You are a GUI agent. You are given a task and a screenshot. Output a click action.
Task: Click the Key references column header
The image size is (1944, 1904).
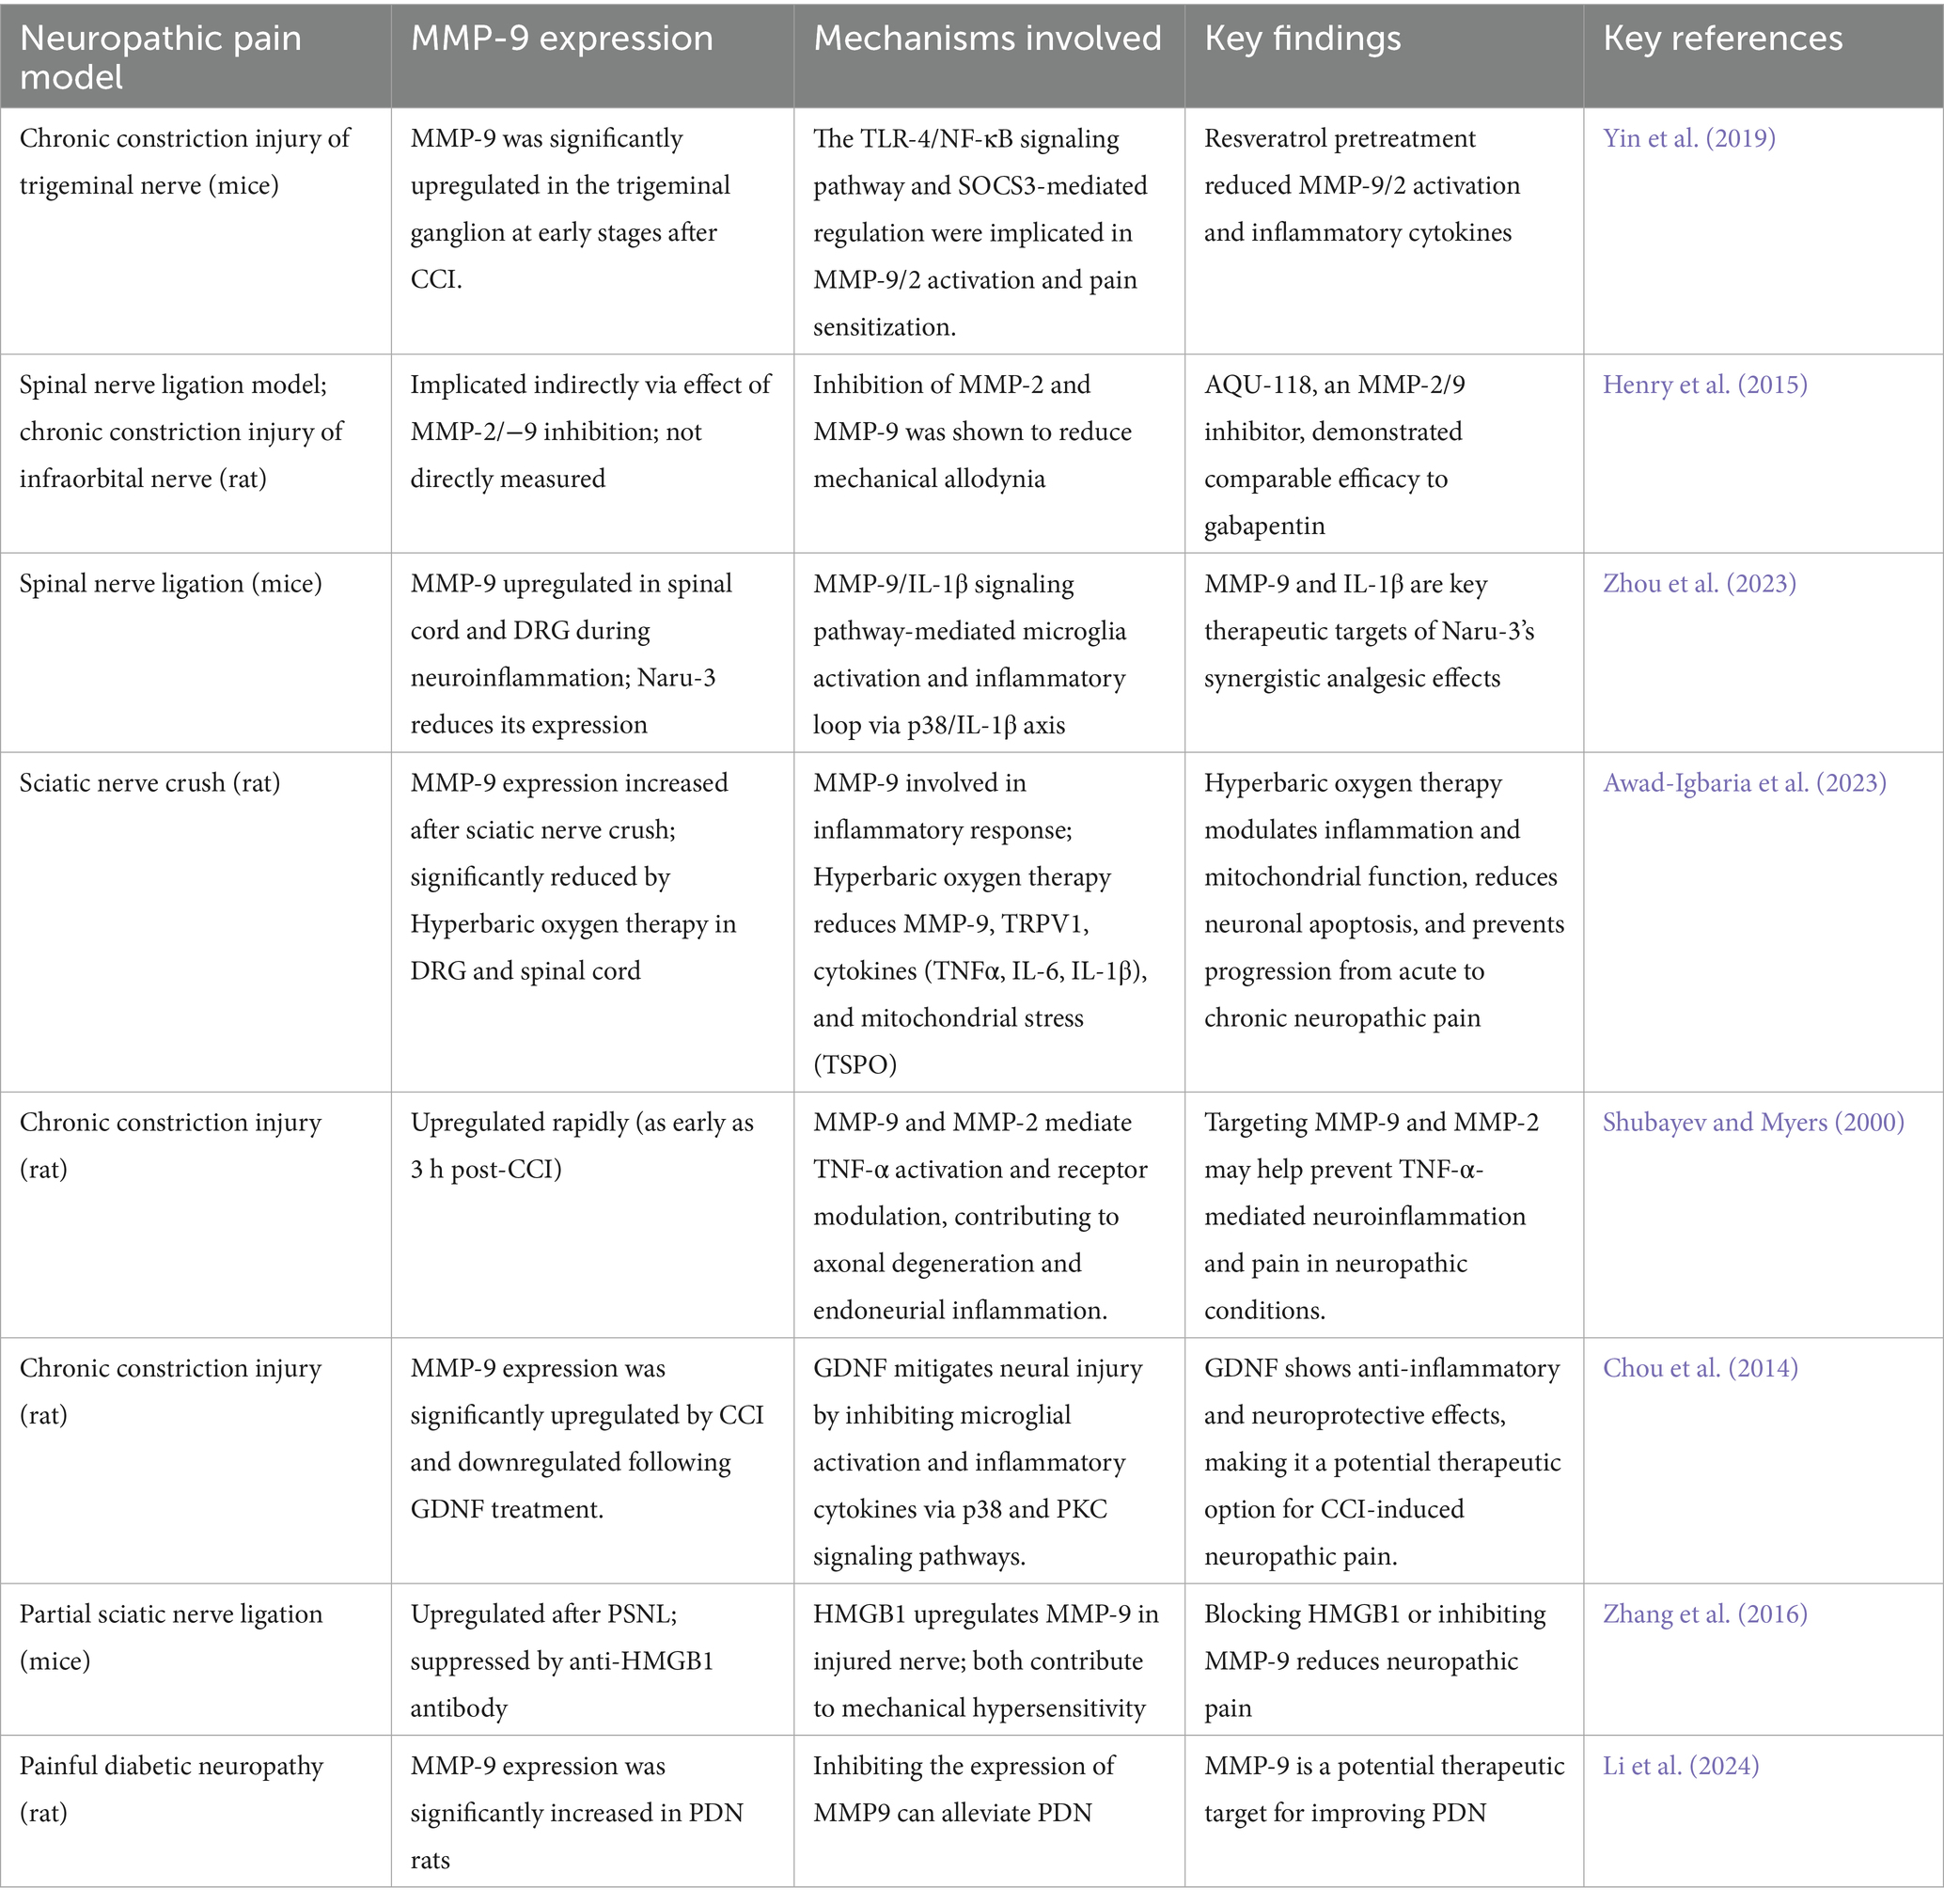click(1722, 38)
